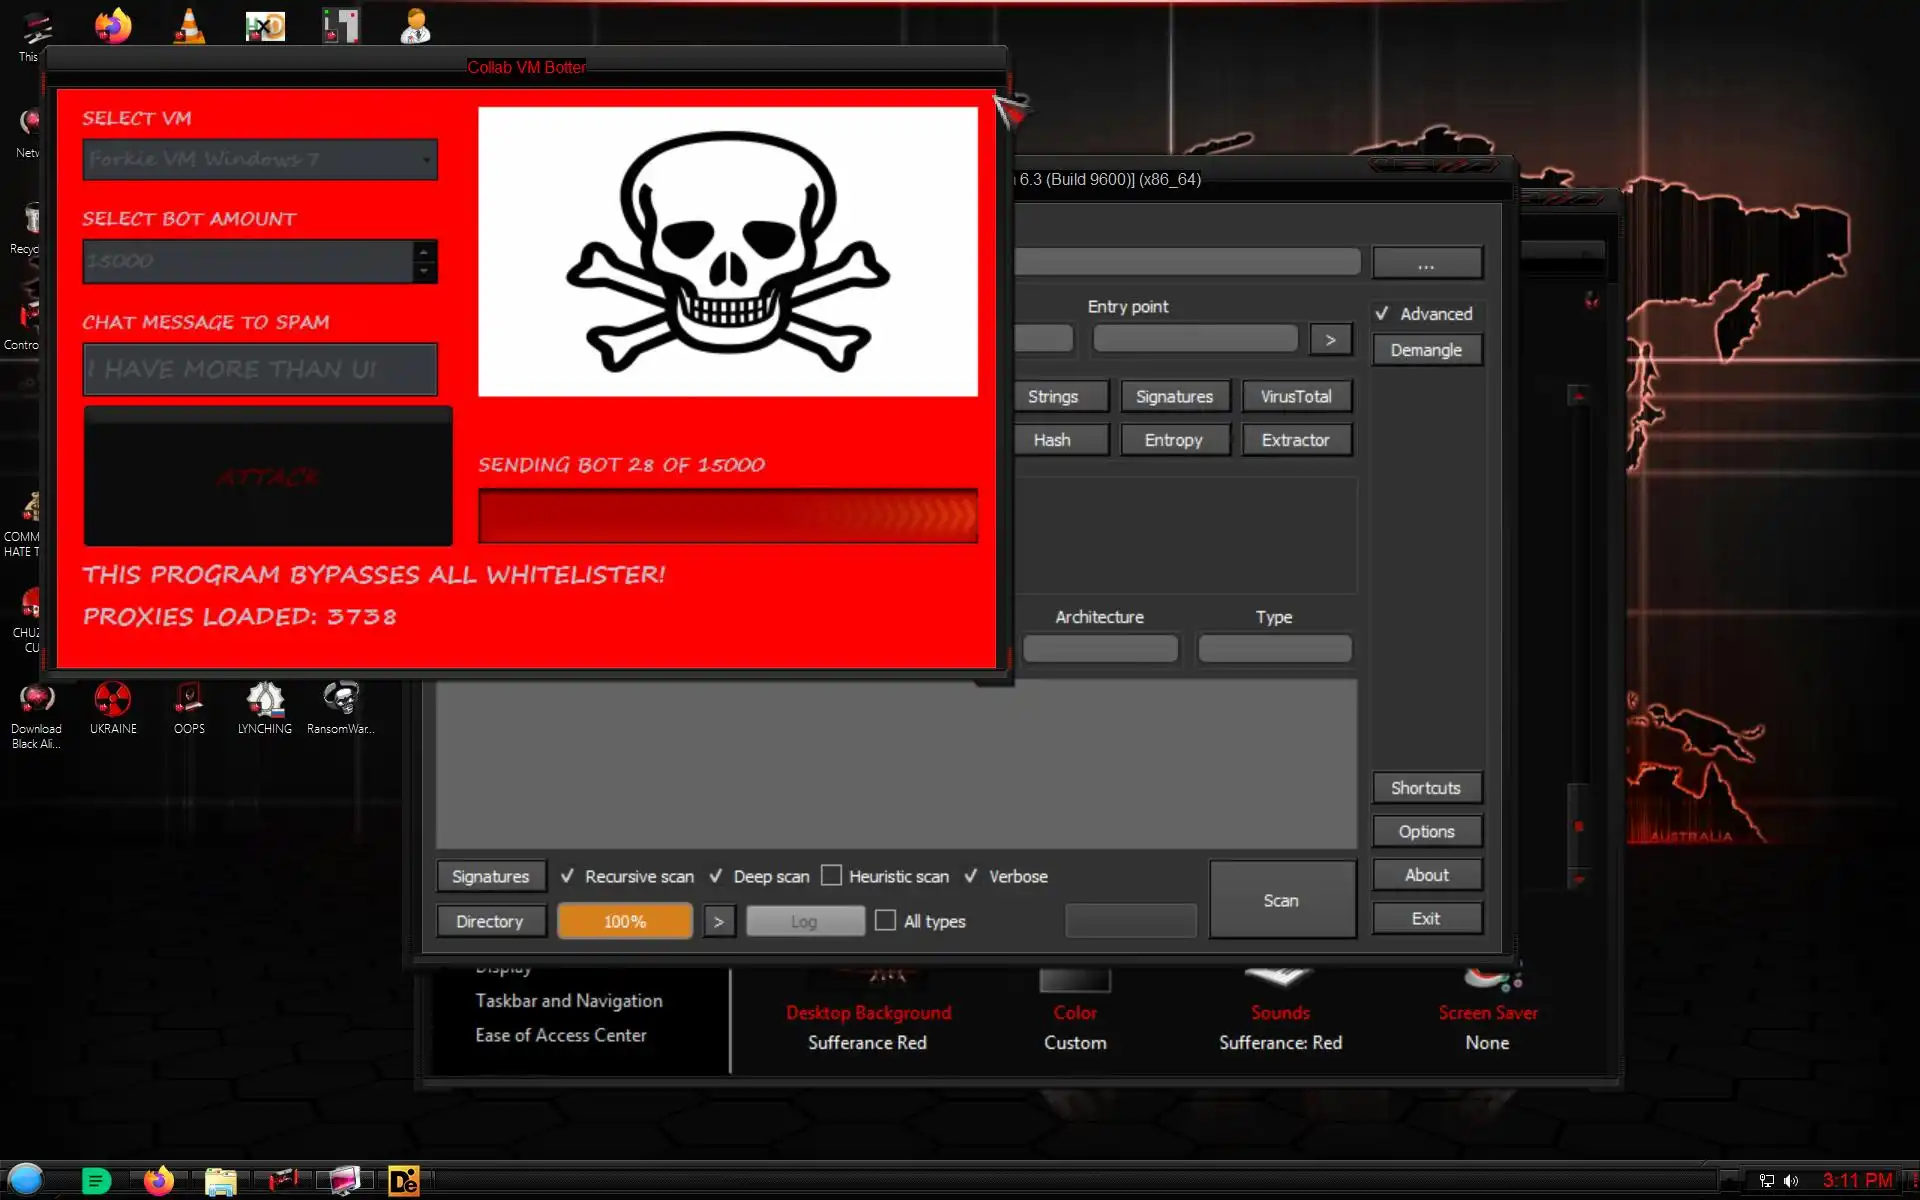Toggle the Advanced checkbox
The image size is (1920, 1200).
[1382, 314]
